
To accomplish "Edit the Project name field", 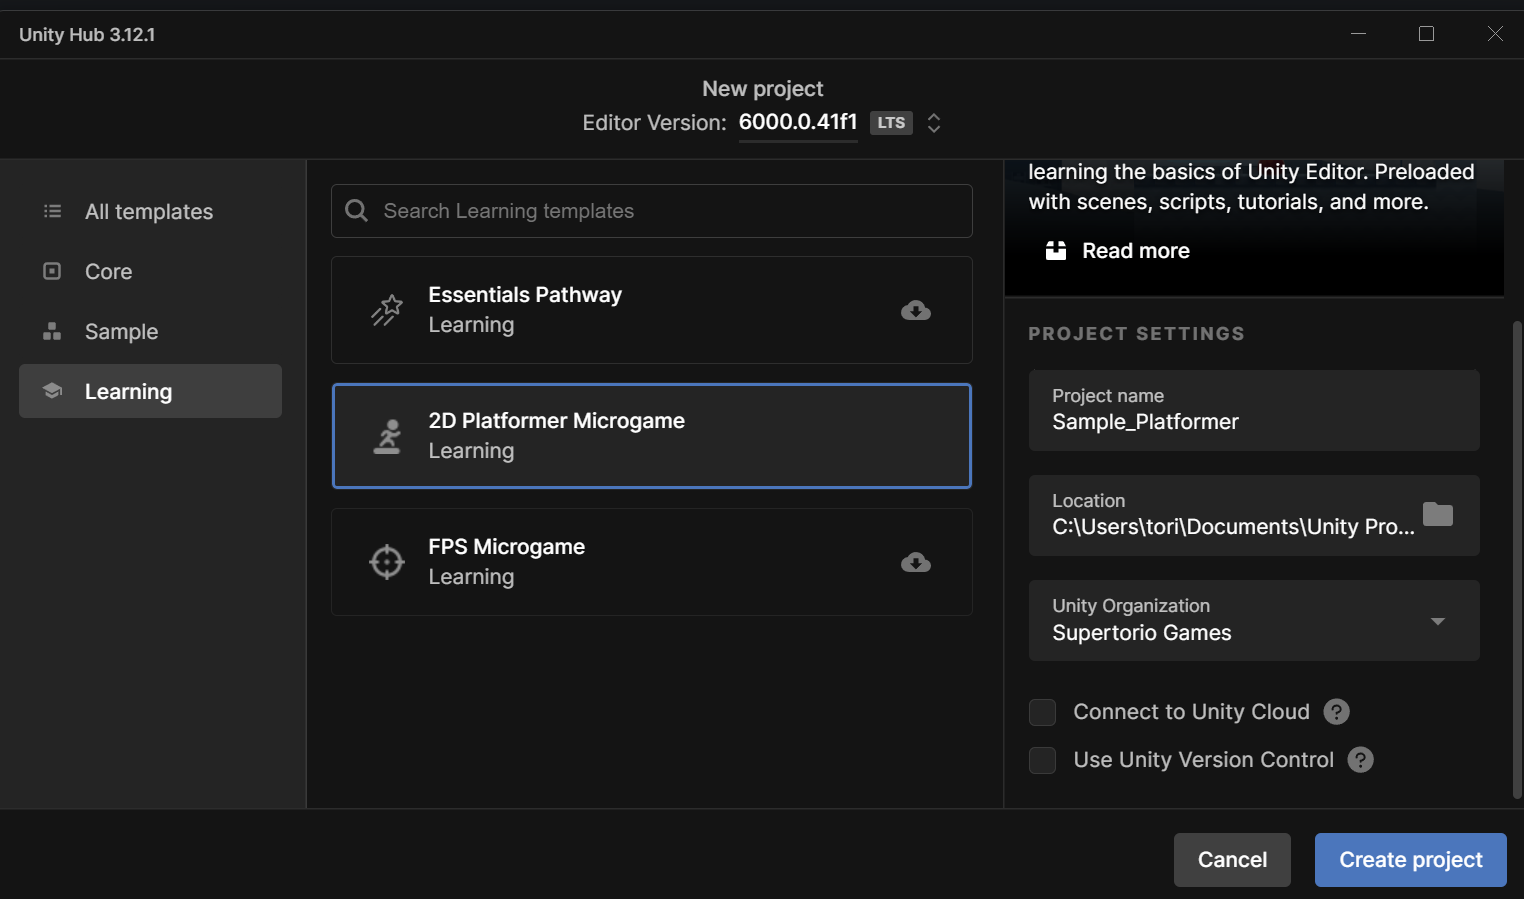I will pos(1254,410).
